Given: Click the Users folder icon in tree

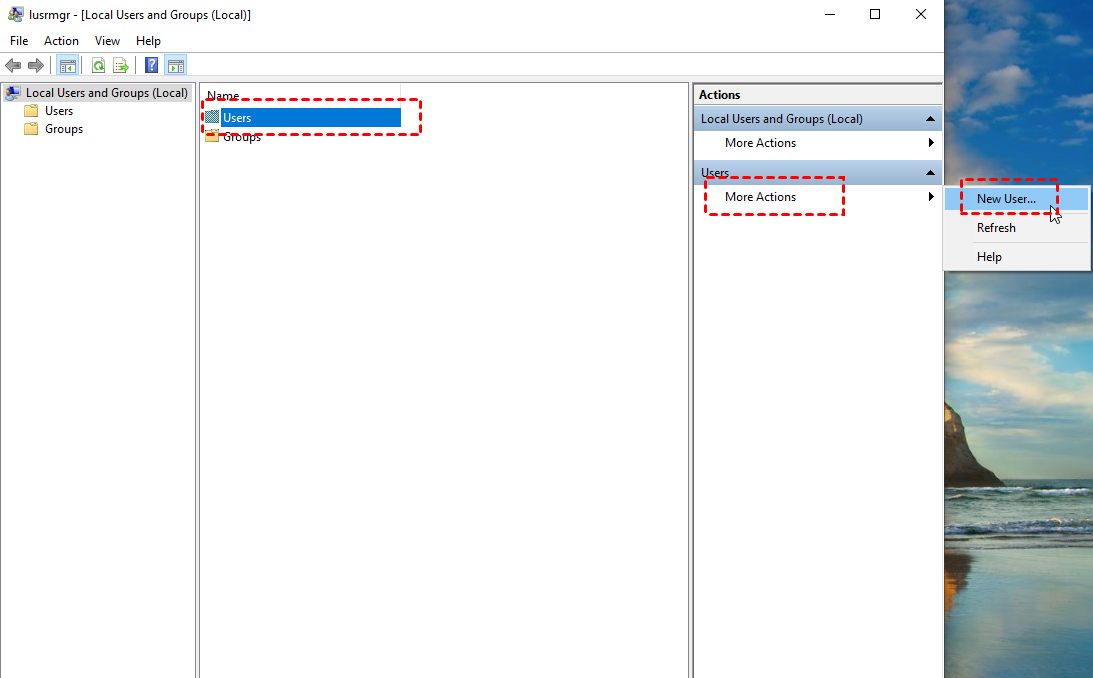Looking at the screenshot, I should [x=31, y=111].
